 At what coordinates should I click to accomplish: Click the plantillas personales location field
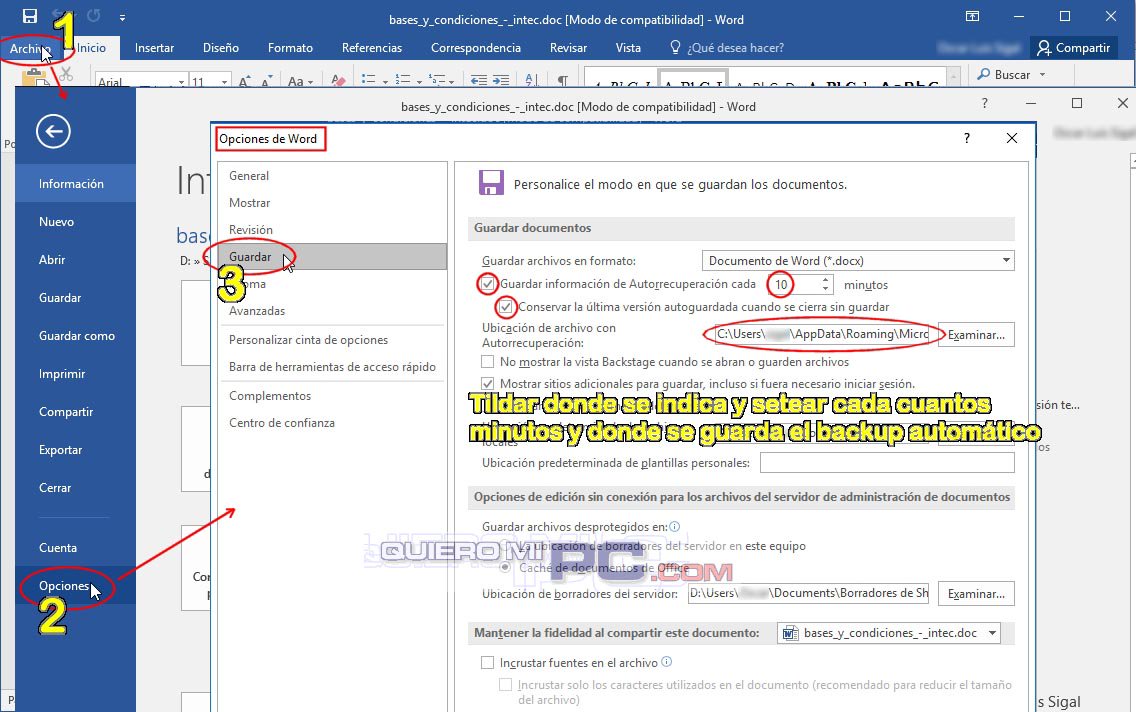(x=887, y=462)
